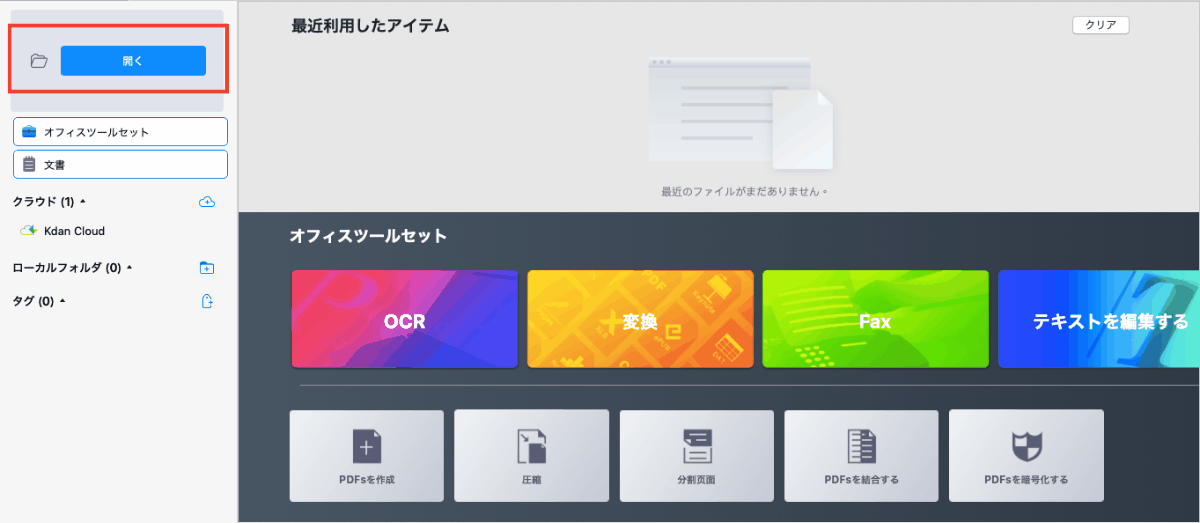Open Kdan Cloud in the sidebar

click(74, 231)
